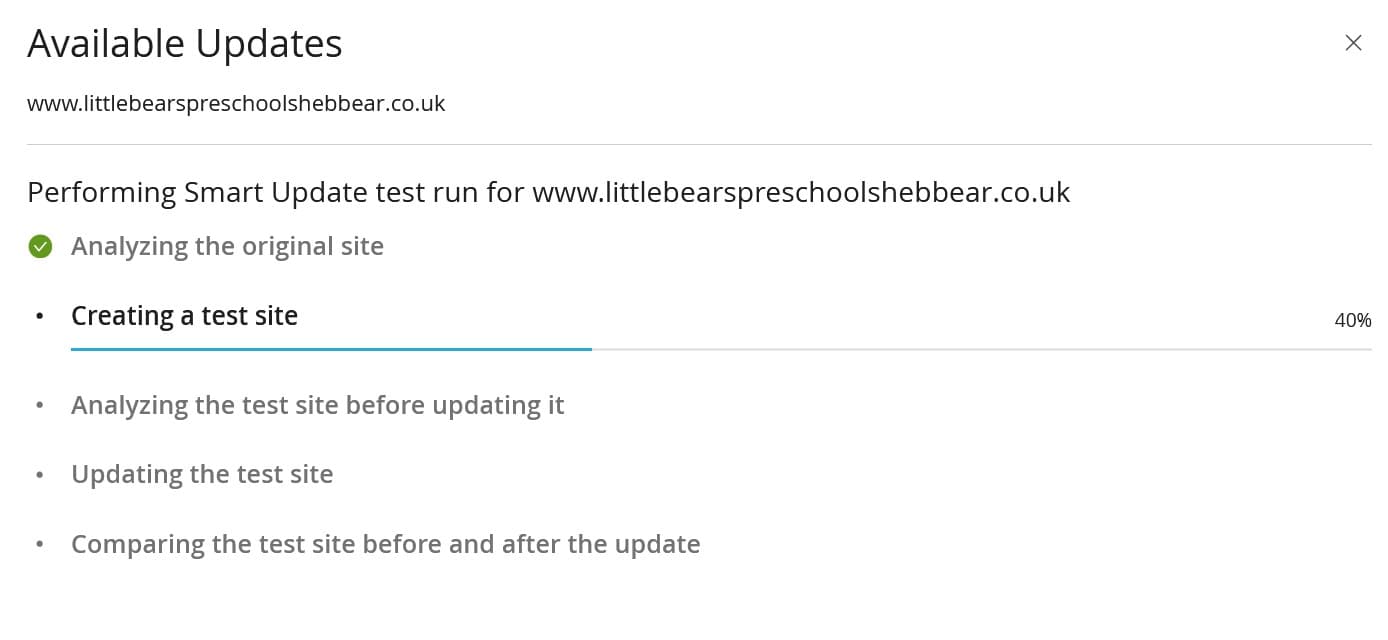Click the green checkmark icon
The image size is (1388, 640).
[x=40, y=246]
